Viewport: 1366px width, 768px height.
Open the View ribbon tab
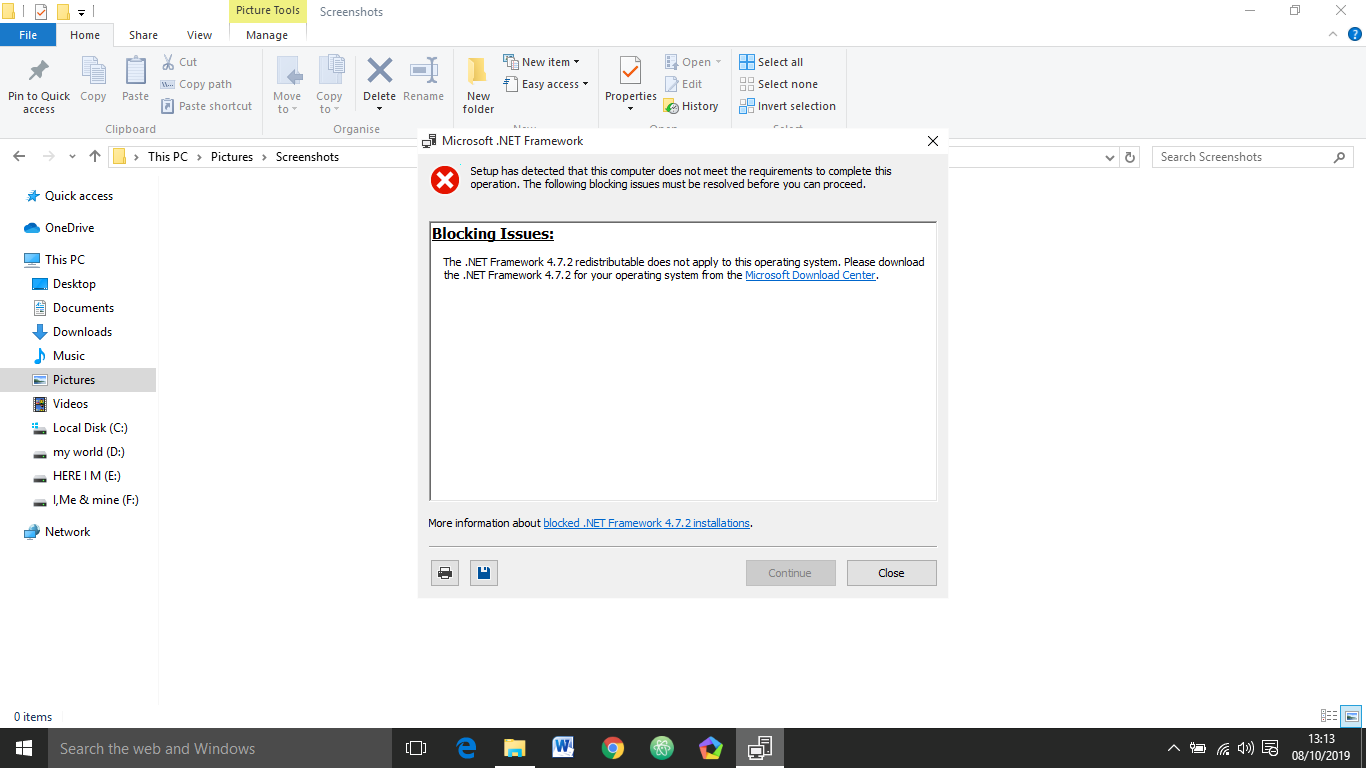coord(200,35)
